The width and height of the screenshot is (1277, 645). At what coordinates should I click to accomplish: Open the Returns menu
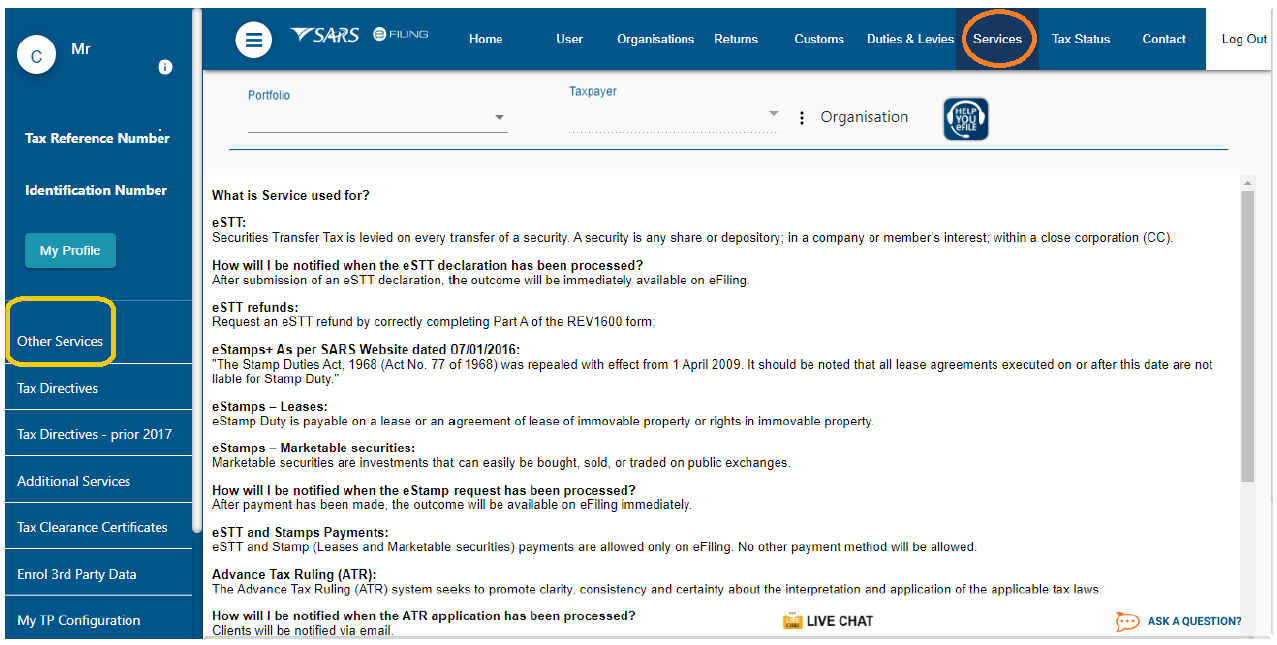[x=736, y=39]
